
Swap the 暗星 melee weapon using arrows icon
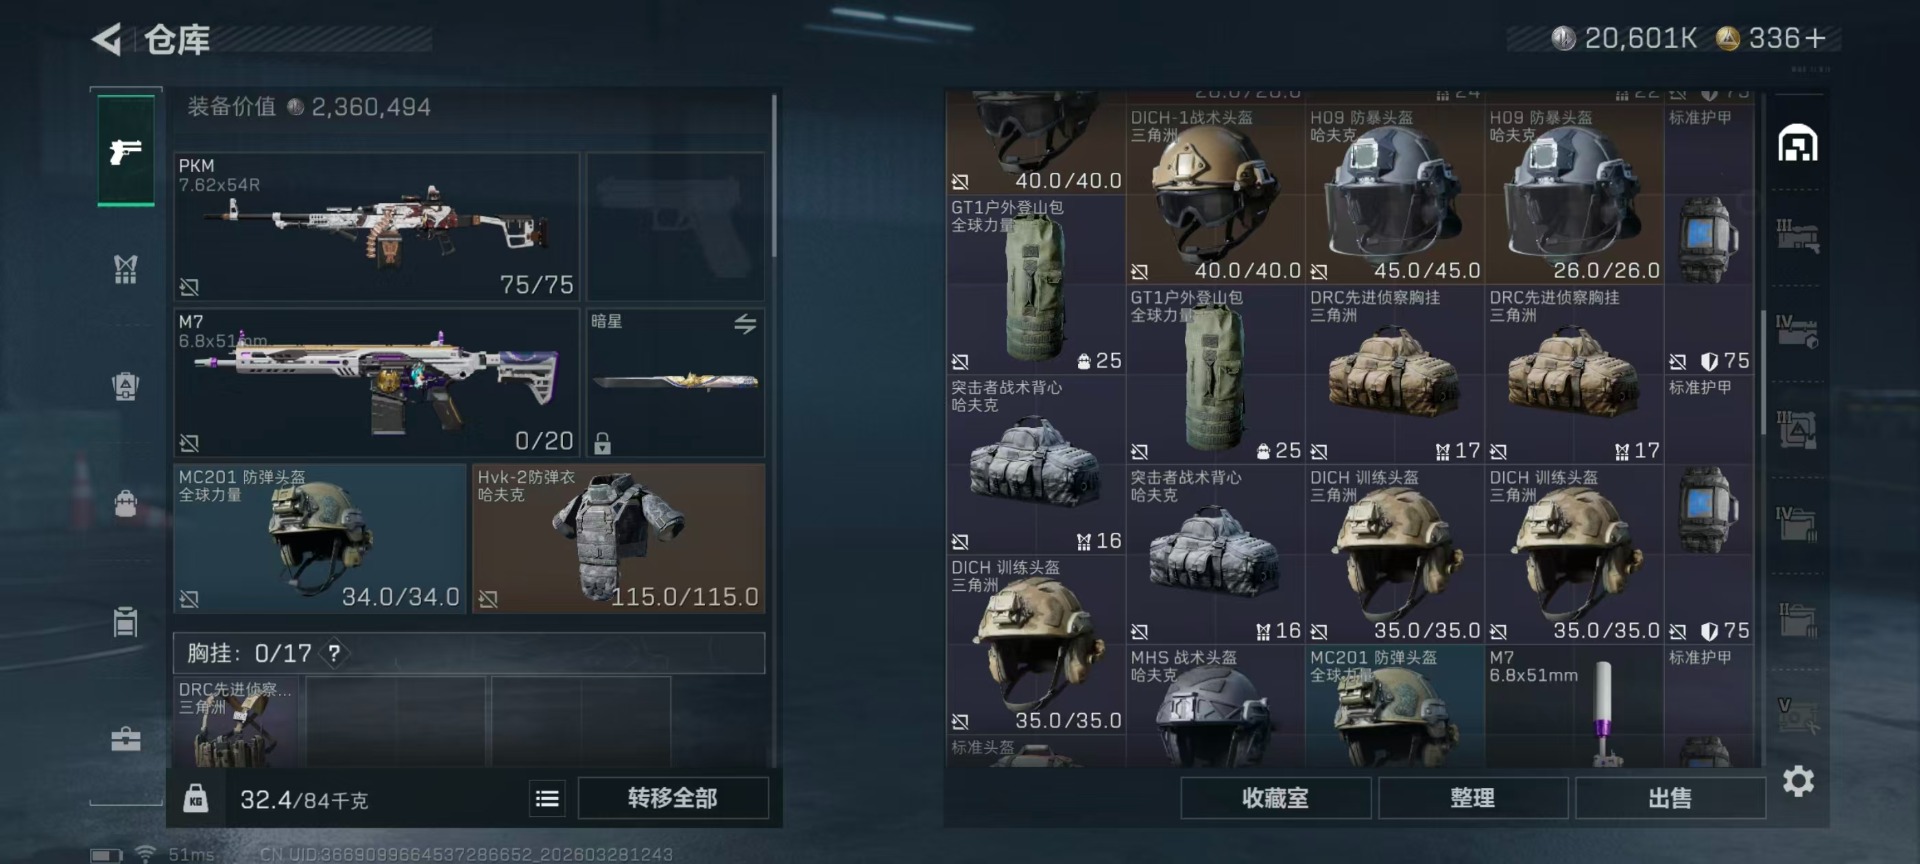point(745,324)
